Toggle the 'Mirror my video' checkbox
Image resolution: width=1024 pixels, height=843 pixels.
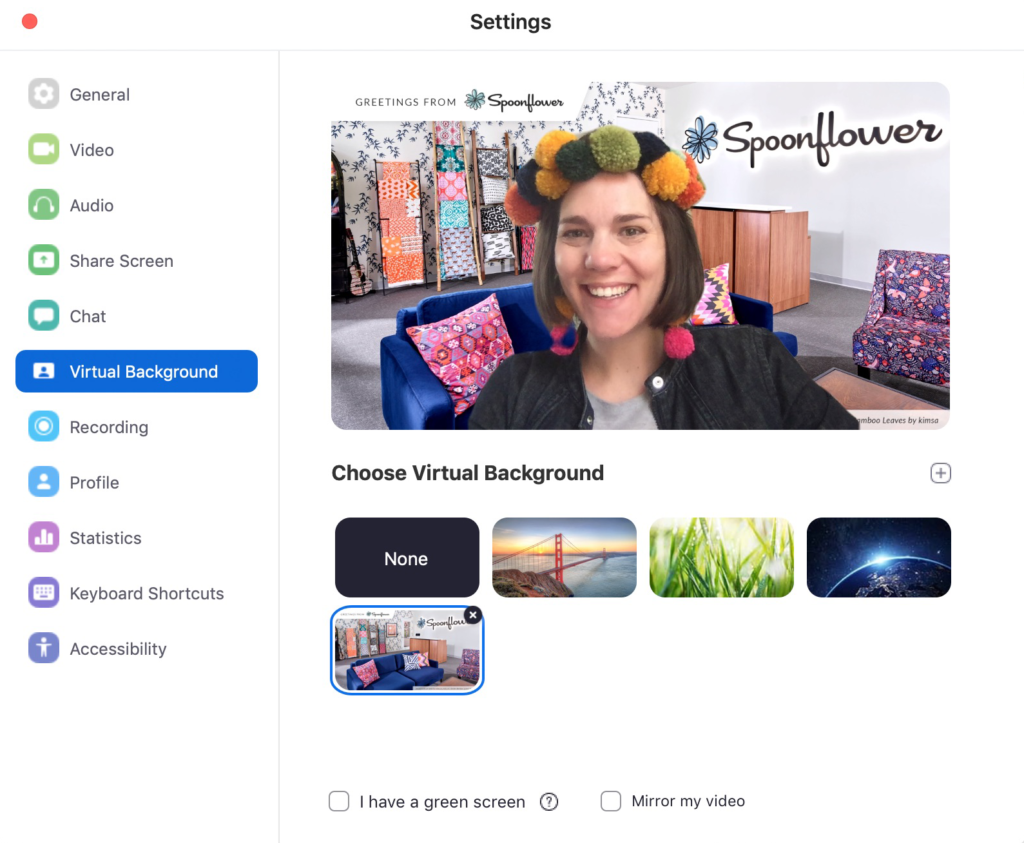611,801
